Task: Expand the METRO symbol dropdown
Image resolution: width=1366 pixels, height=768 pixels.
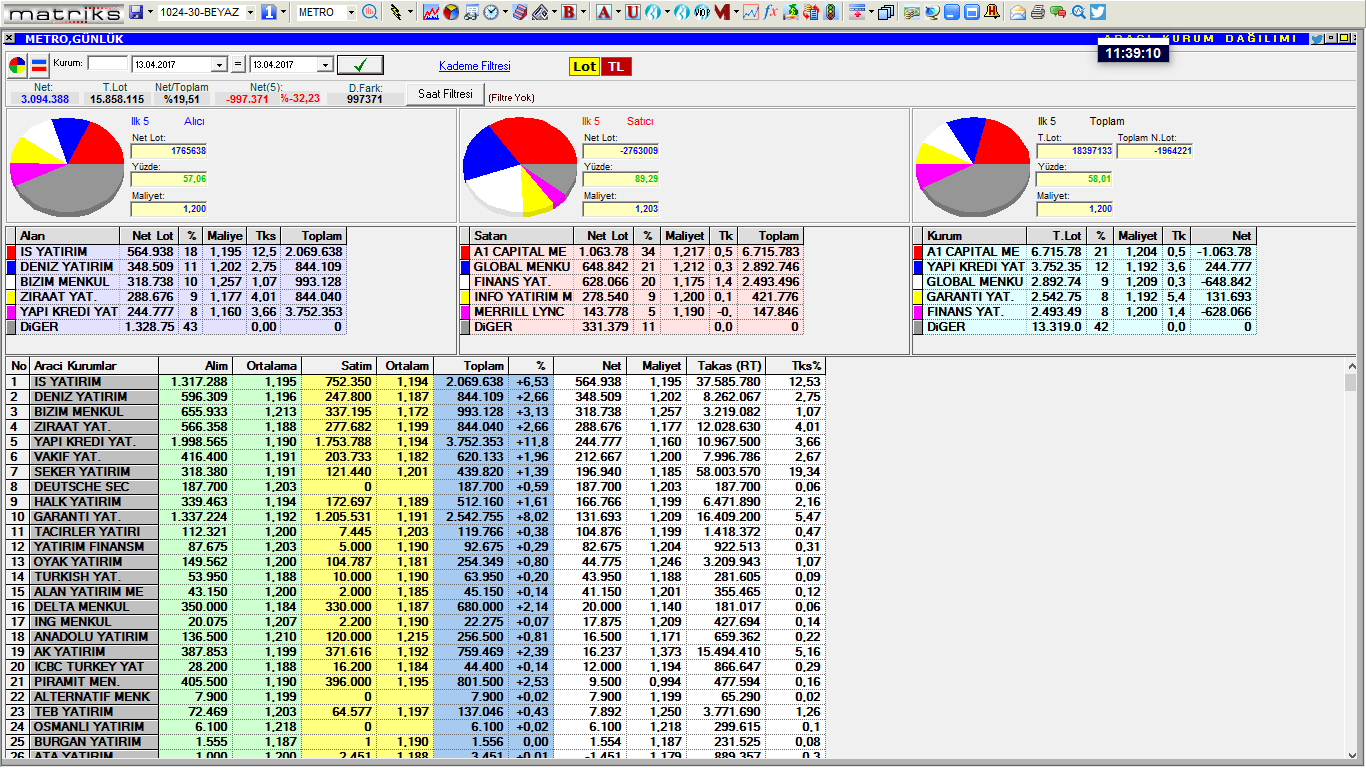Action: (351, 12)
